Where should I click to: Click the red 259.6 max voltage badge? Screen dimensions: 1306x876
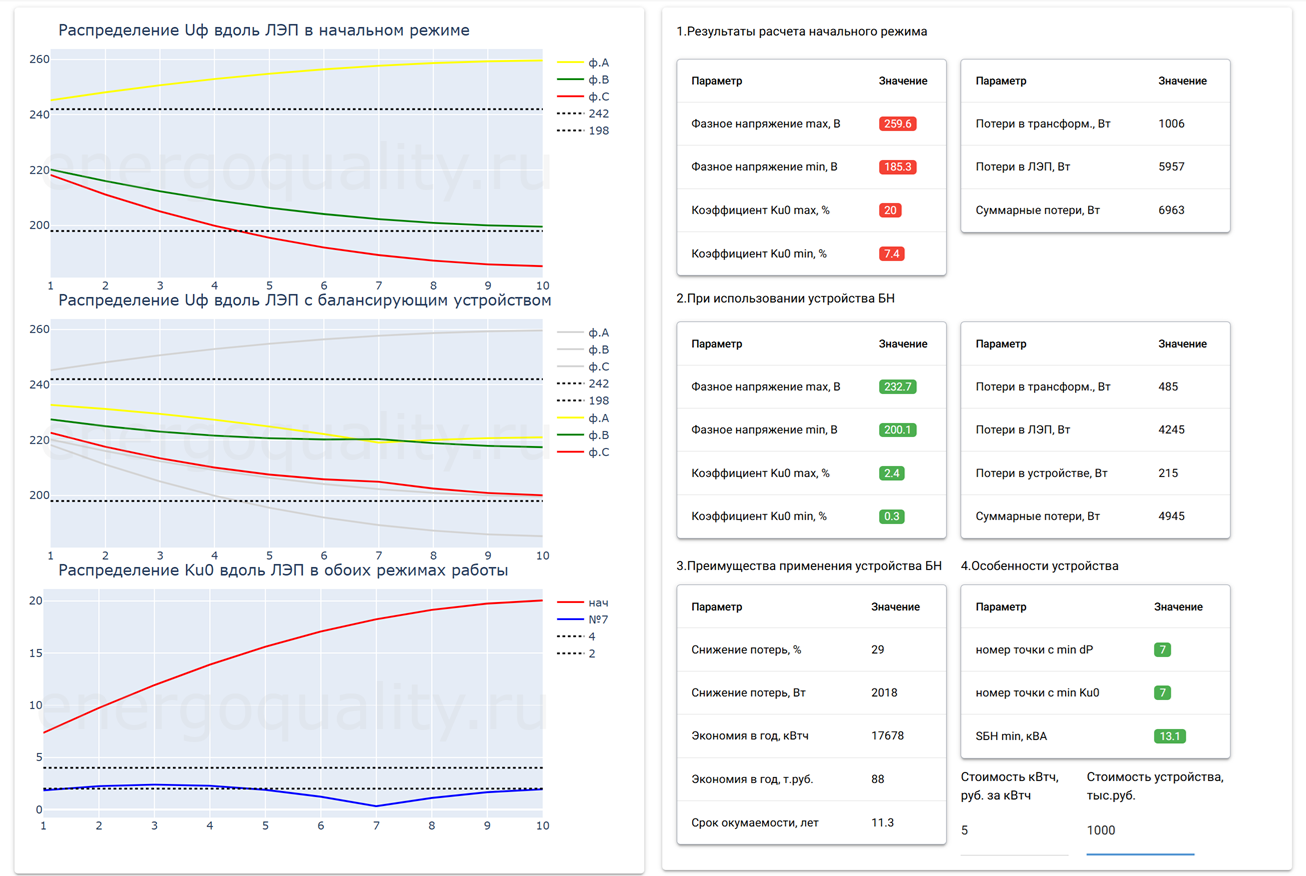coord(897,124)
